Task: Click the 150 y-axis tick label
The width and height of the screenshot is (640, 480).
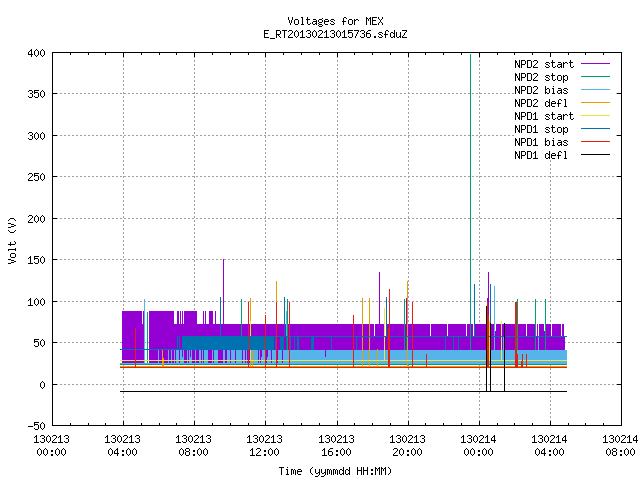Action: tap(36, 260)
